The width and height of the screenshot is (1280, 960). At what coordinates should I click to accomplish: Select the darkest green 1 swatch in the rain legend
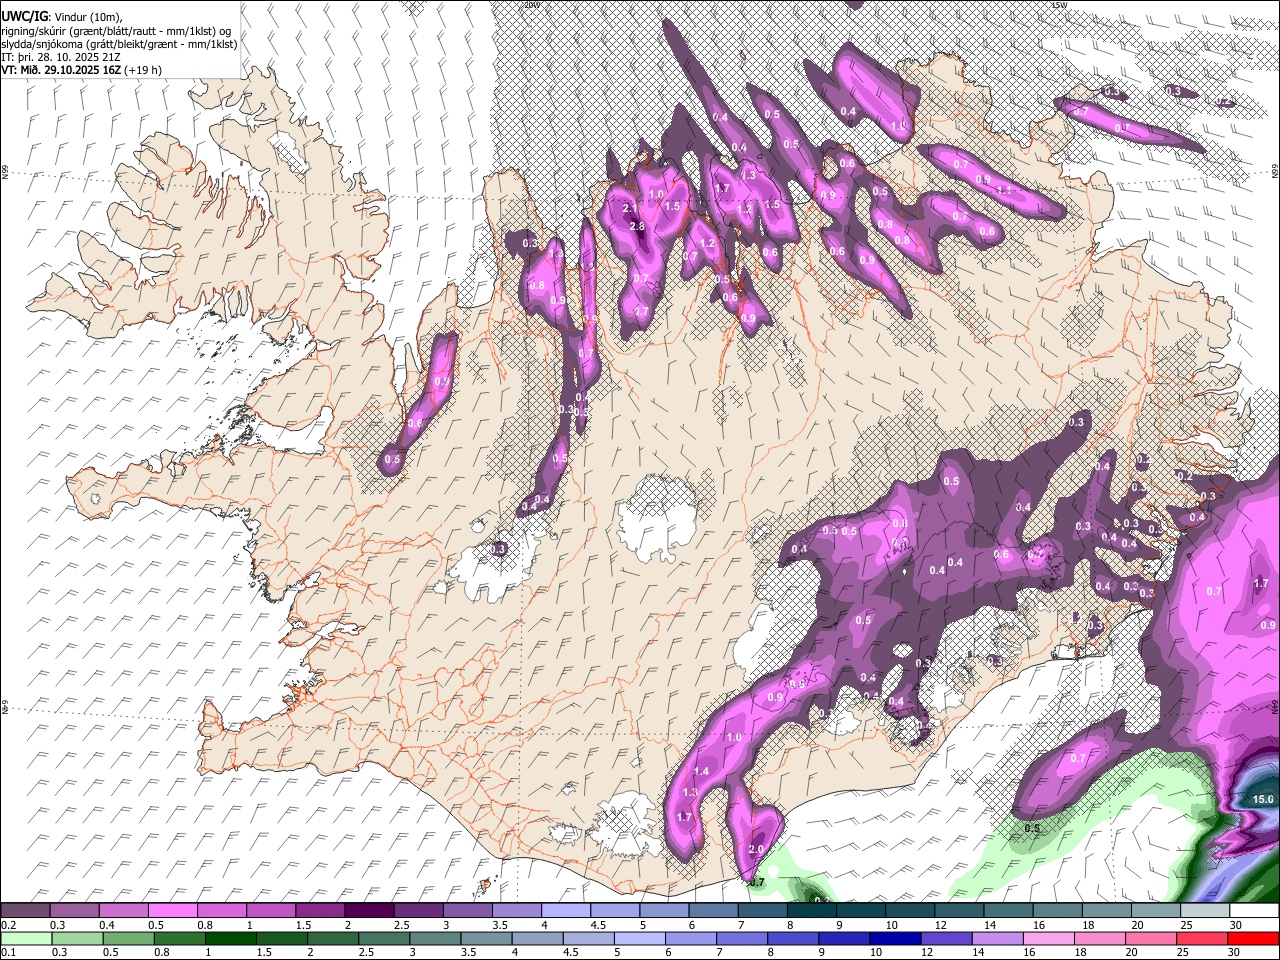pyautogui.click(x=230, y=938)
